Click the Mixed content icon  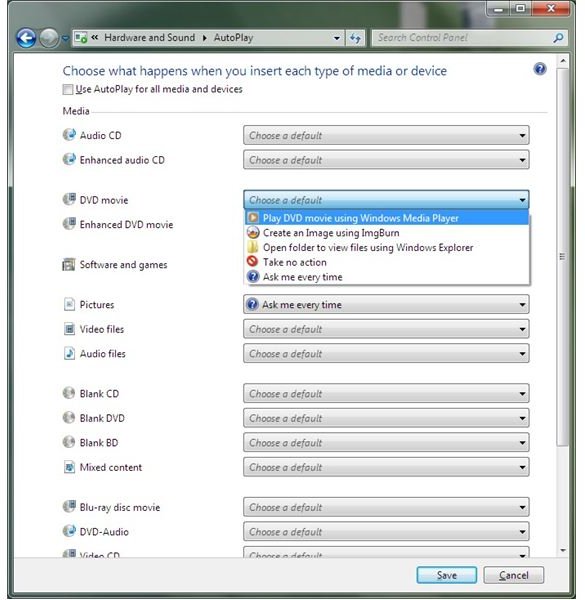pos(69,467)
